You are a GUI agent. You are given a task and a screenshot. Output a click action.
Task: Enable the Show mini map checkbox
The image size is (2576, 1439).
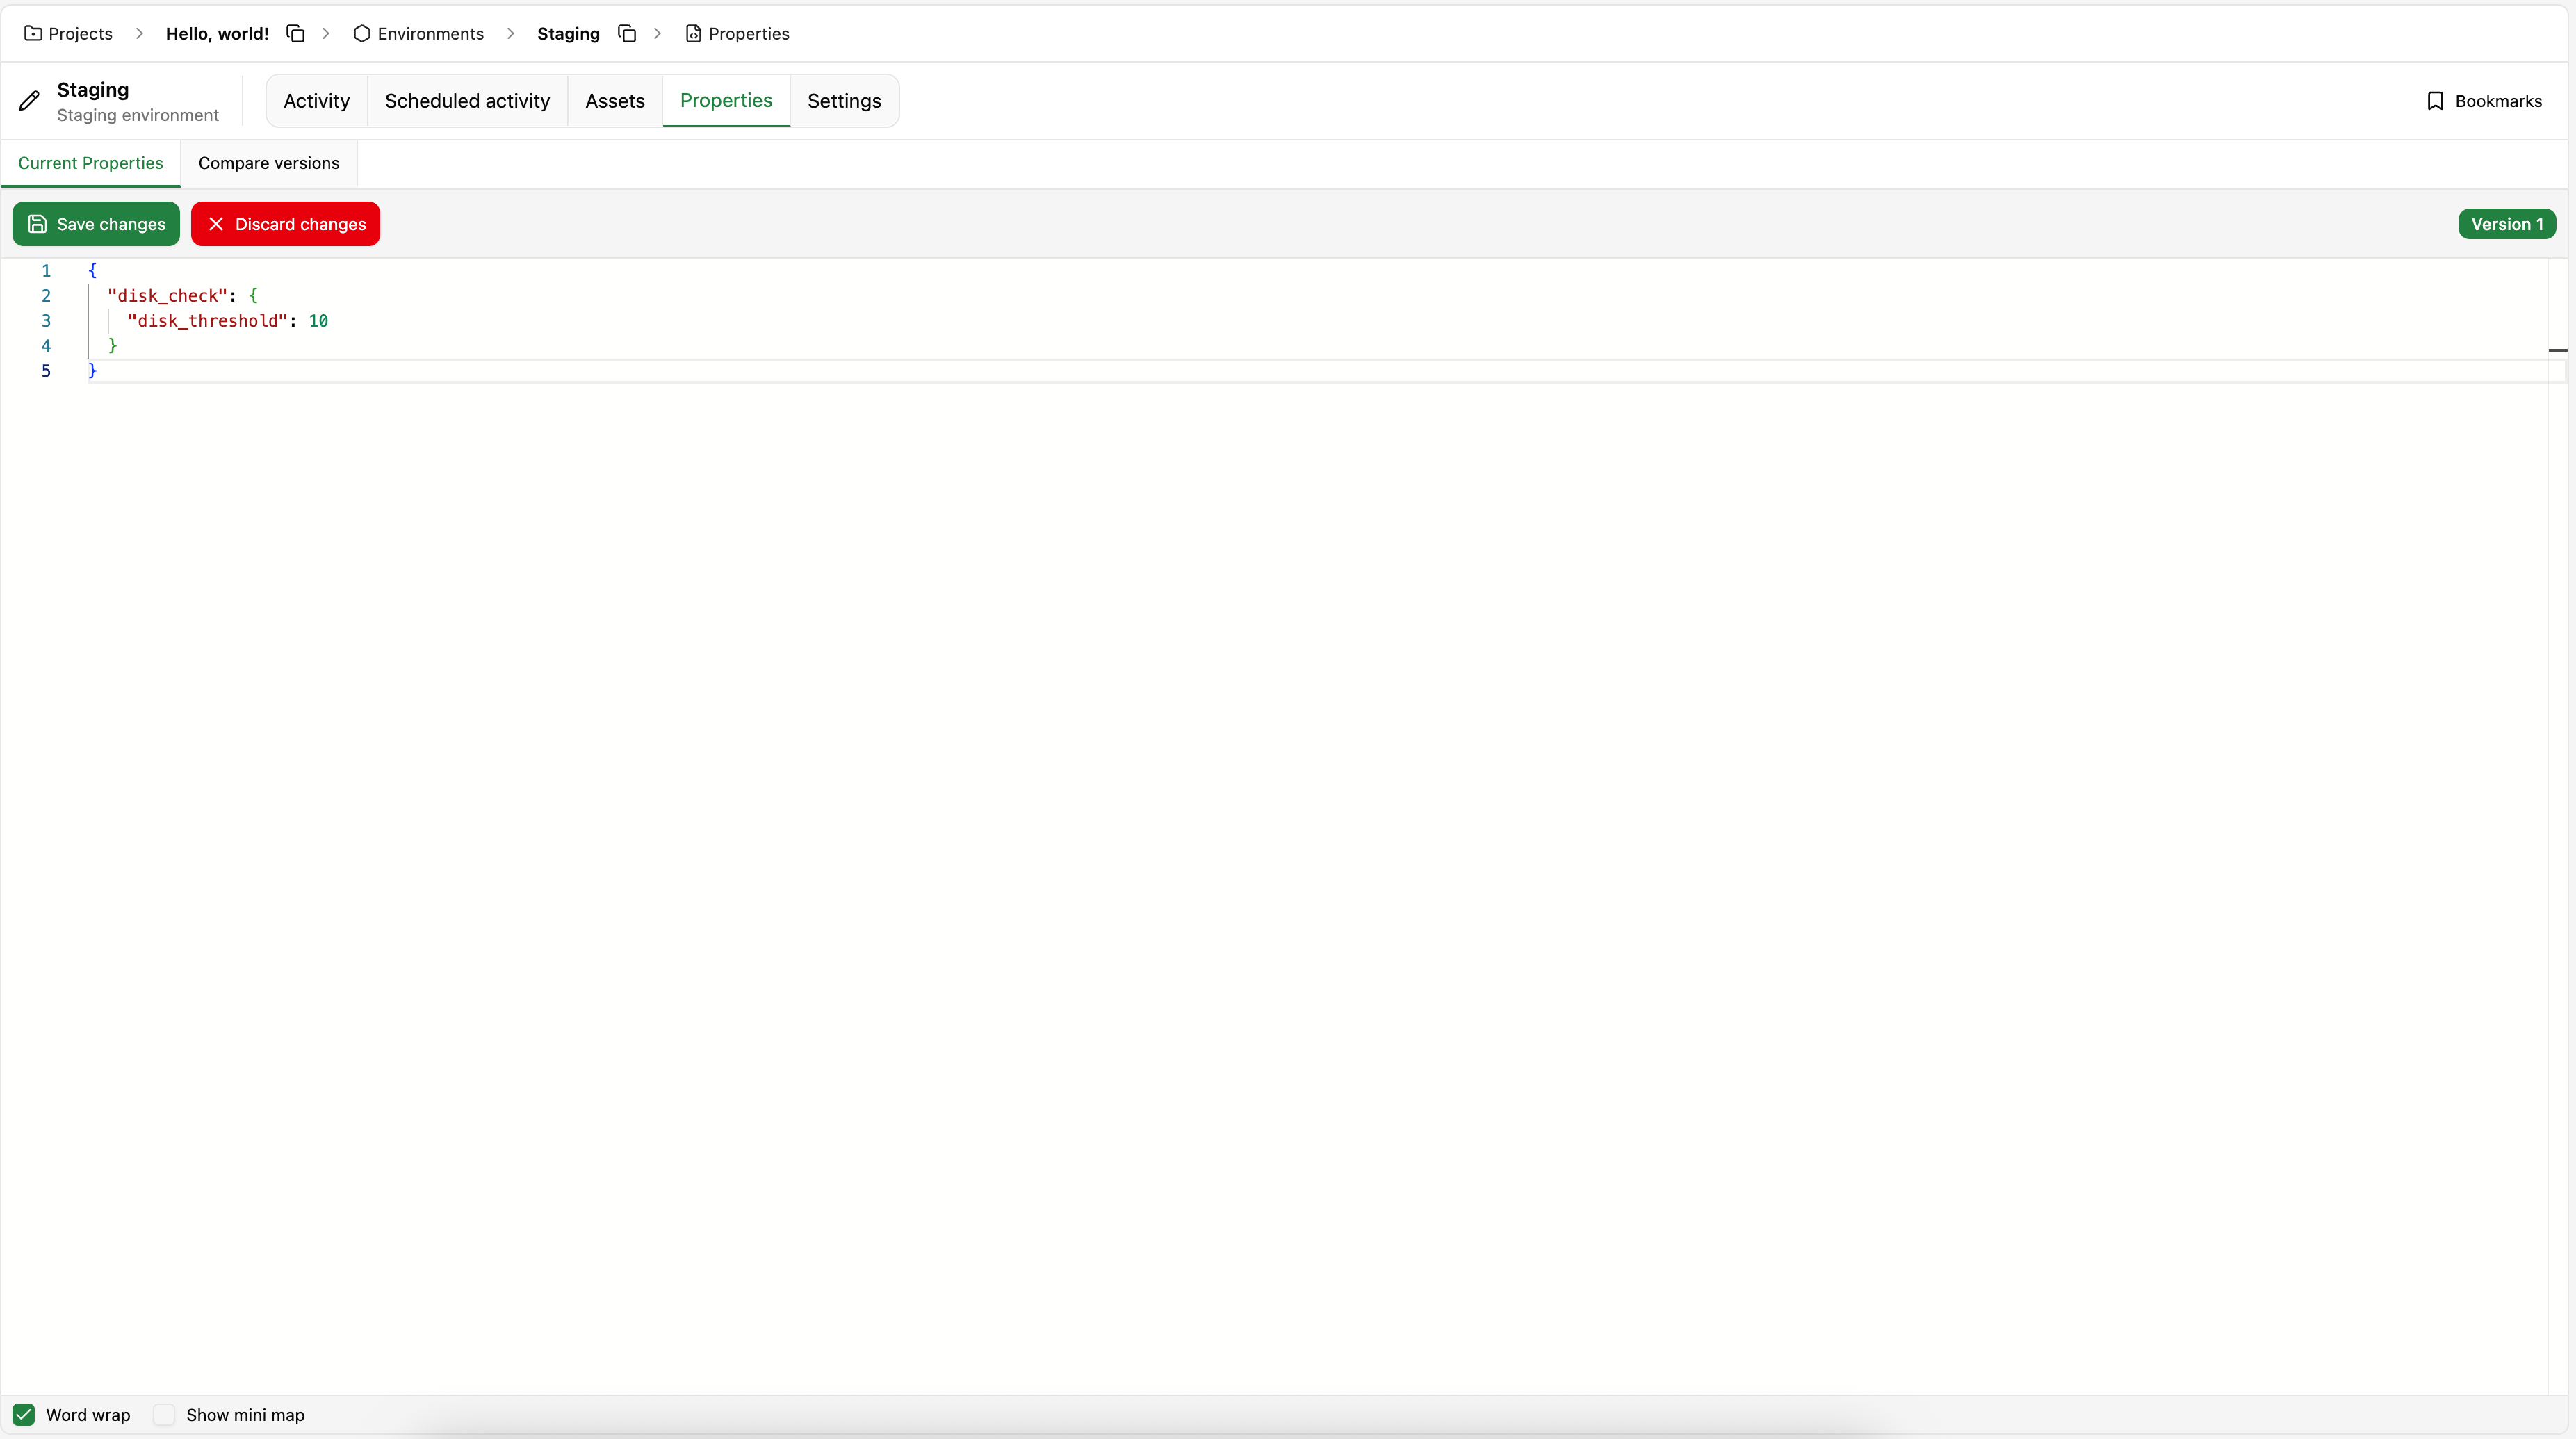[x=164, y=1415]
